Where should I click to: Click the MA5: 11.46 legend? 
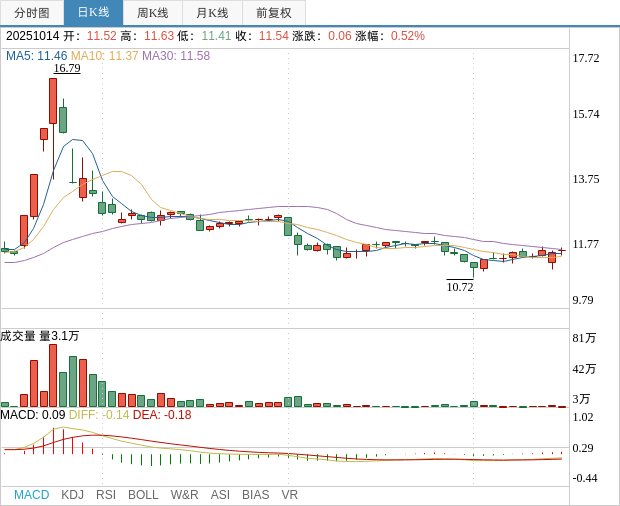(x=36, y=56)
